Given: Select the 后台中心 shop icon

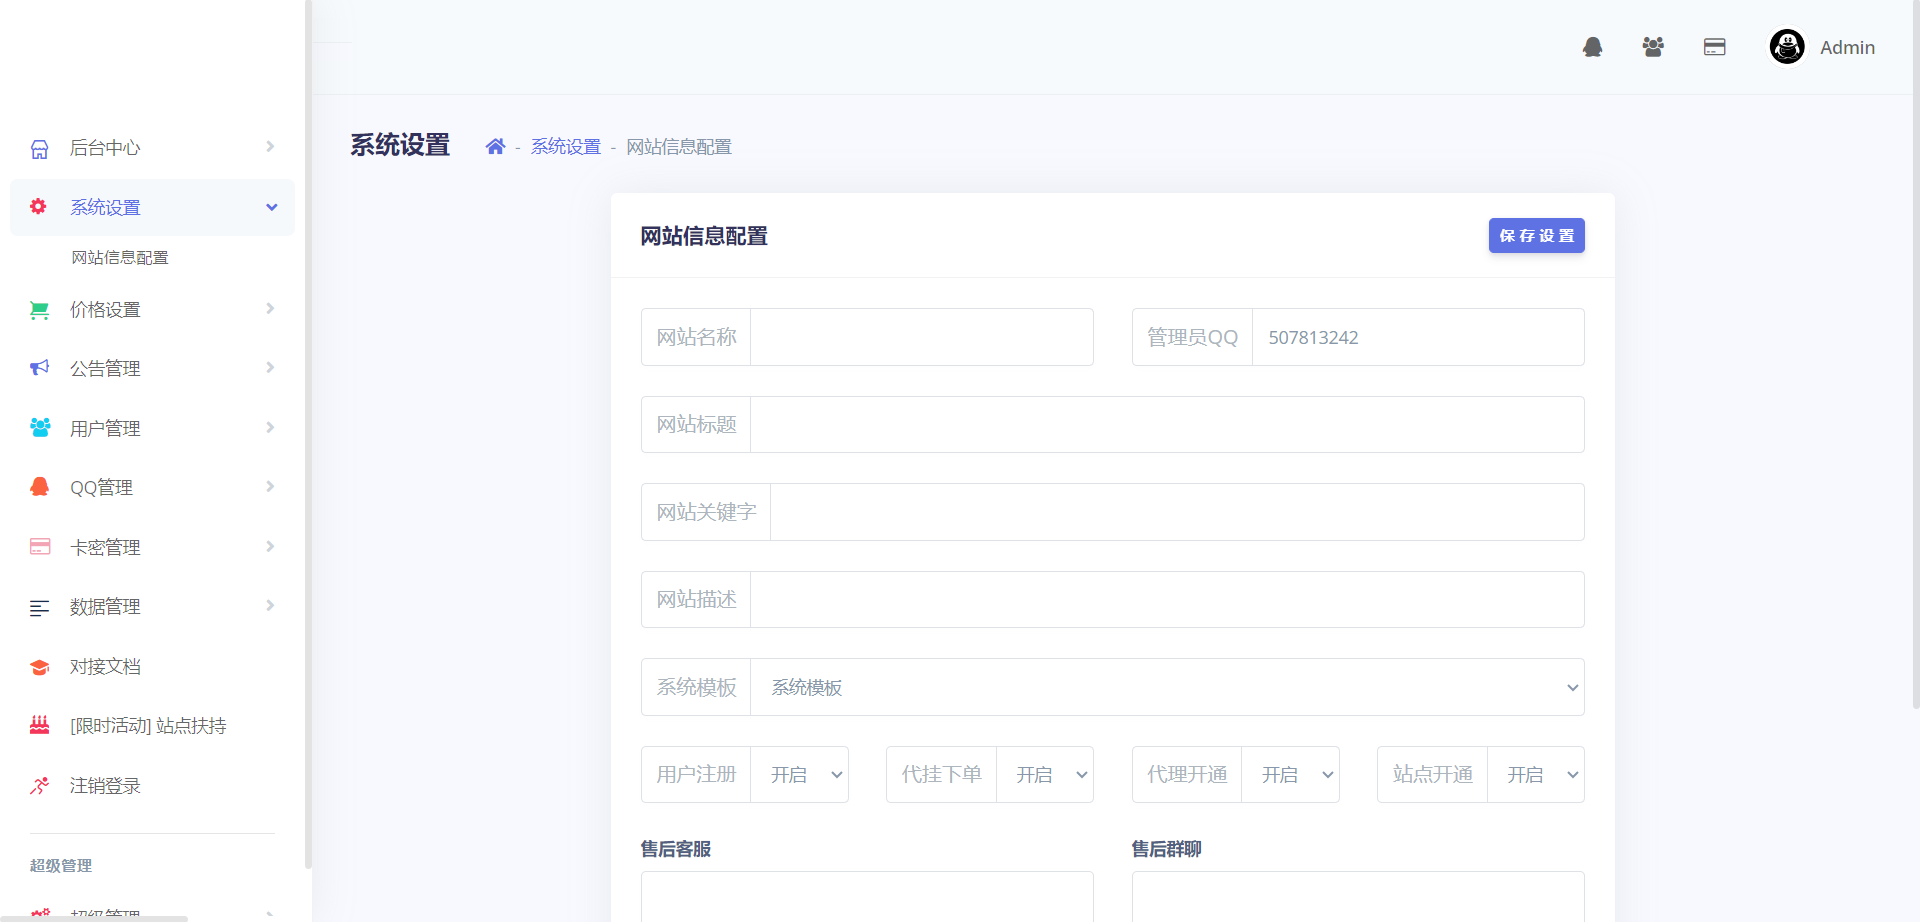Looking at the screenshot, I should (40, 148).
